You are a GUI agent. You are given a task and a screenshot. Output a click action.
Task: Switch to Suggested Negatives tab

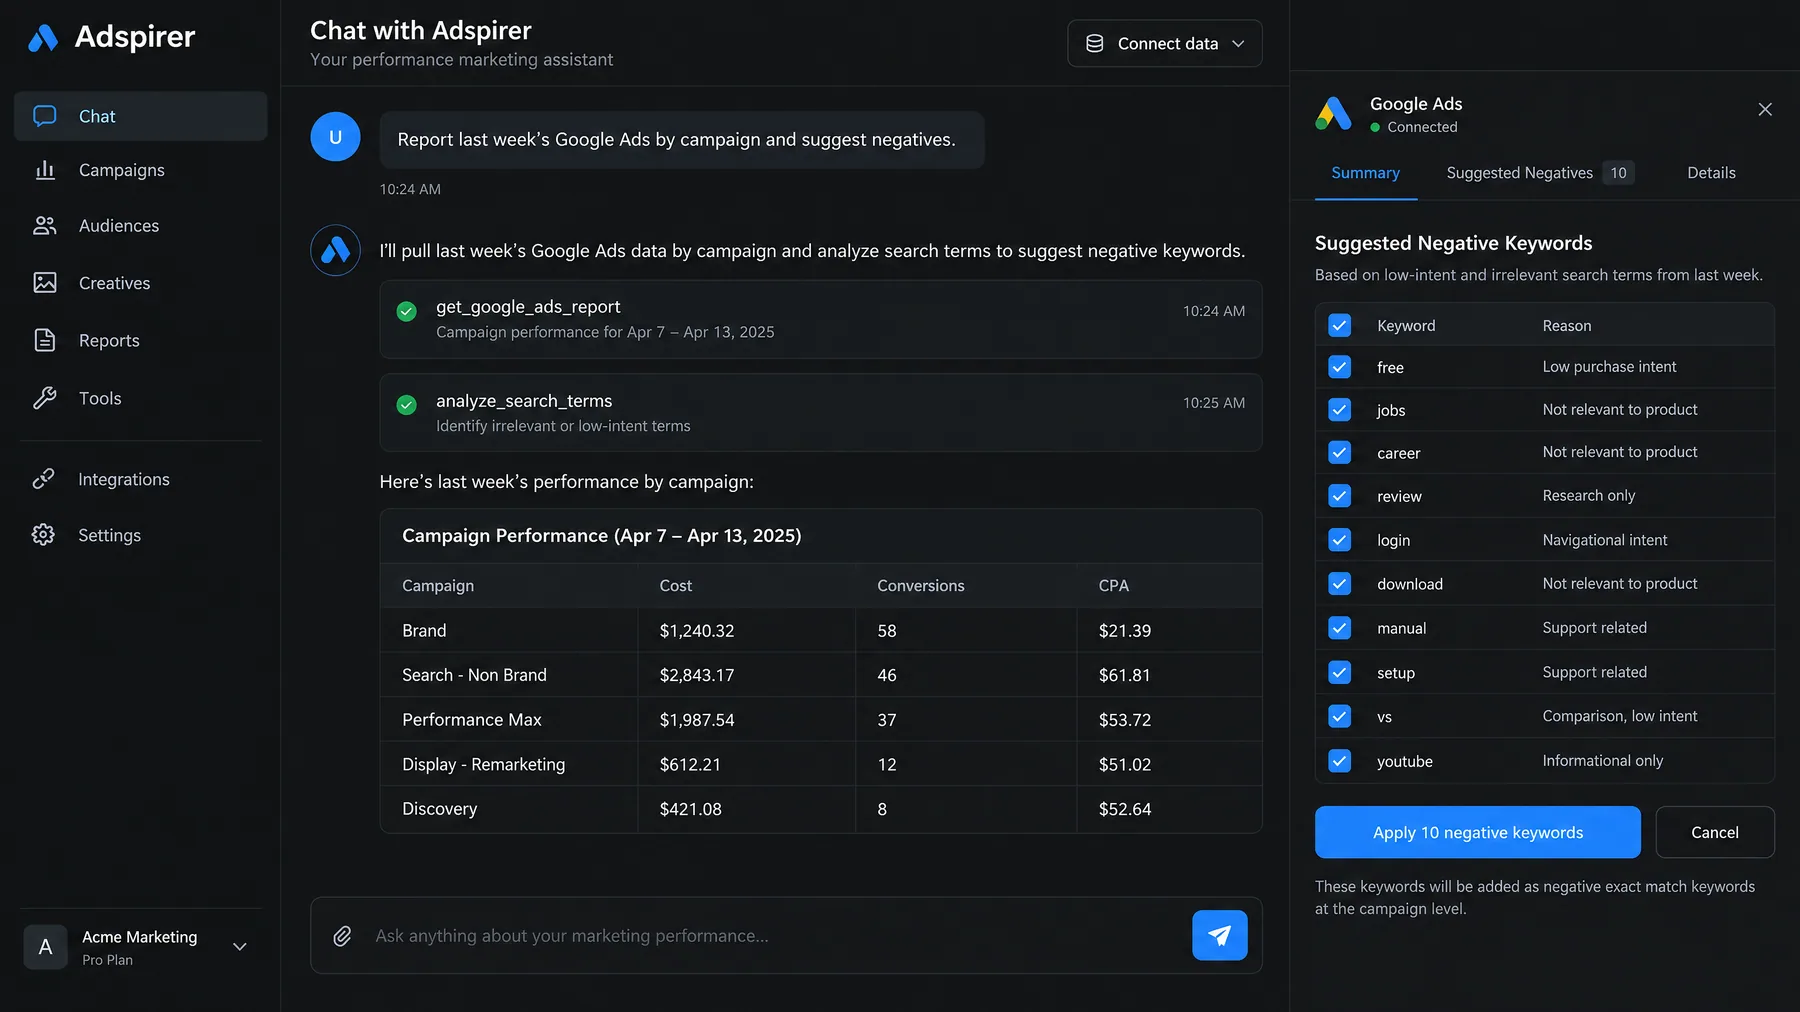[1540, 173]
